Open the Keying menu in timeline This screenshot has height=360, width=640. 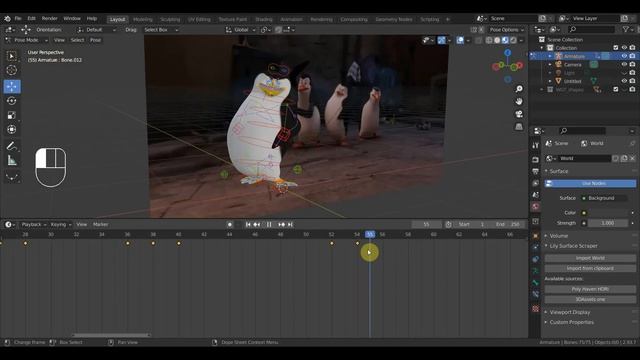(x=60, y=224)
